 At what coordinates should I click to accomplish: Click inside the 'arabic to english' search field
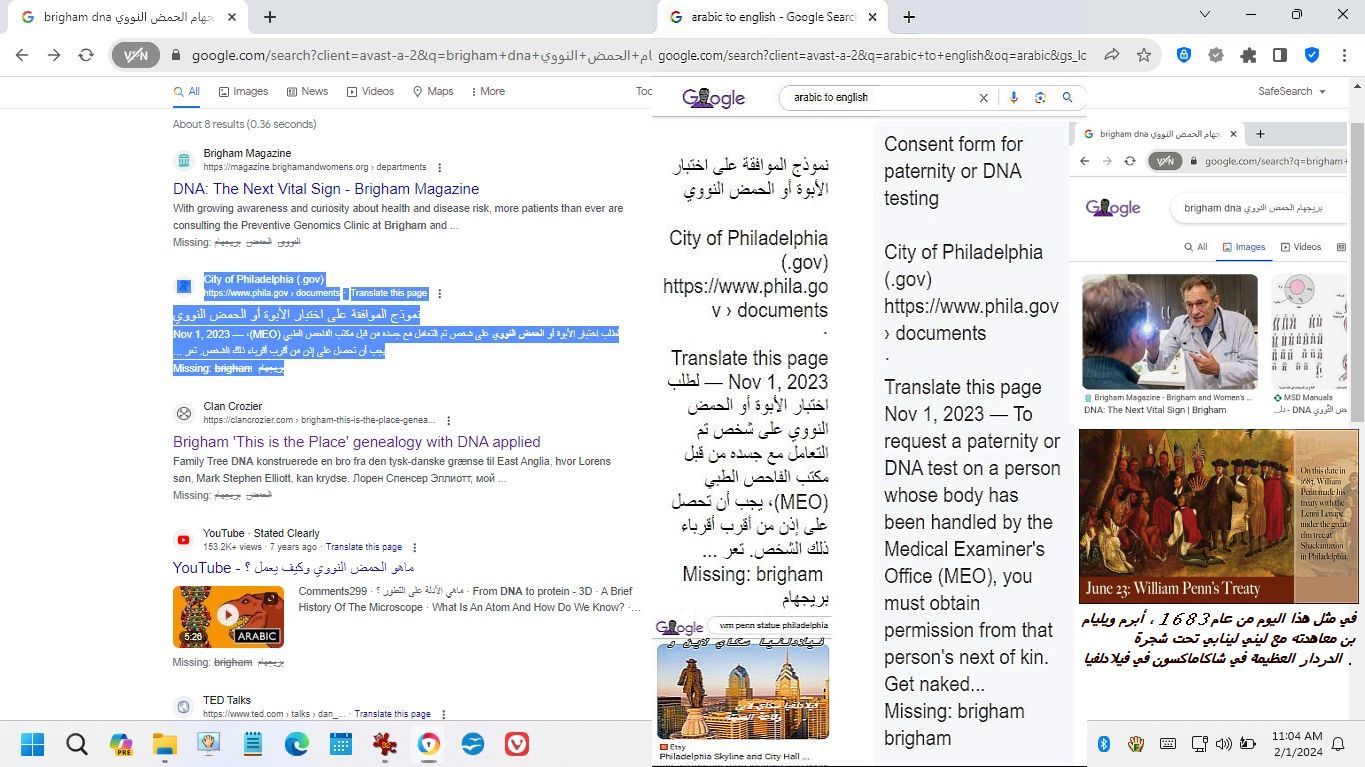click(x=880, y=98)
